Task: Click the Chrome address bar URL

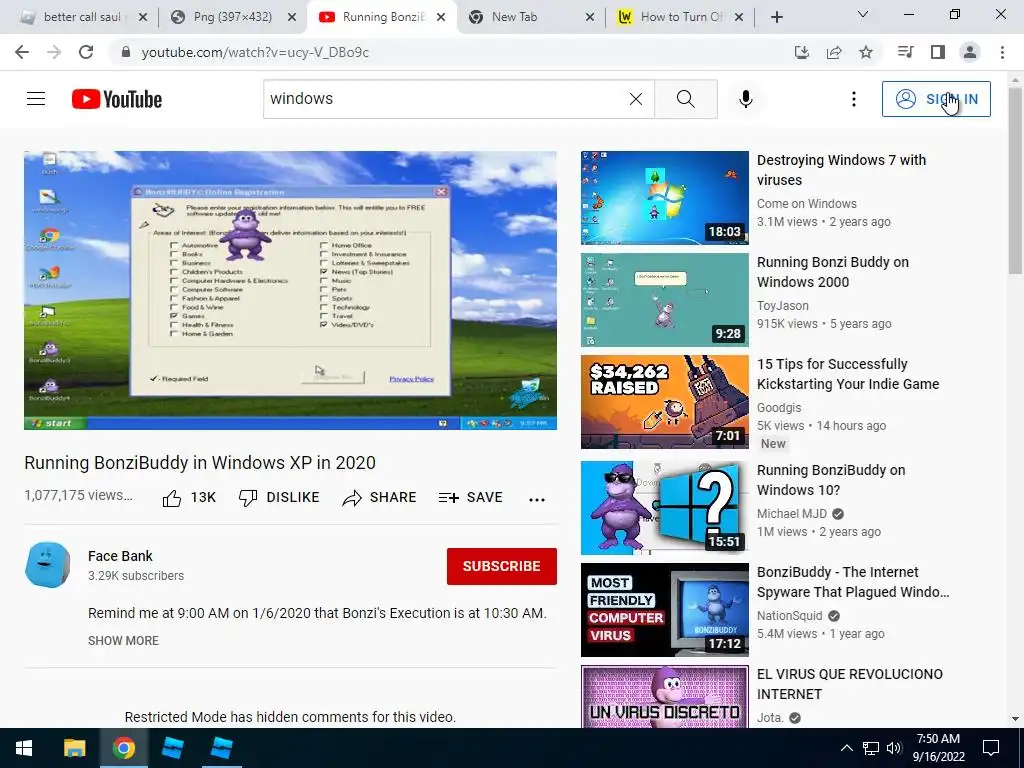Action: pos(255,52)
